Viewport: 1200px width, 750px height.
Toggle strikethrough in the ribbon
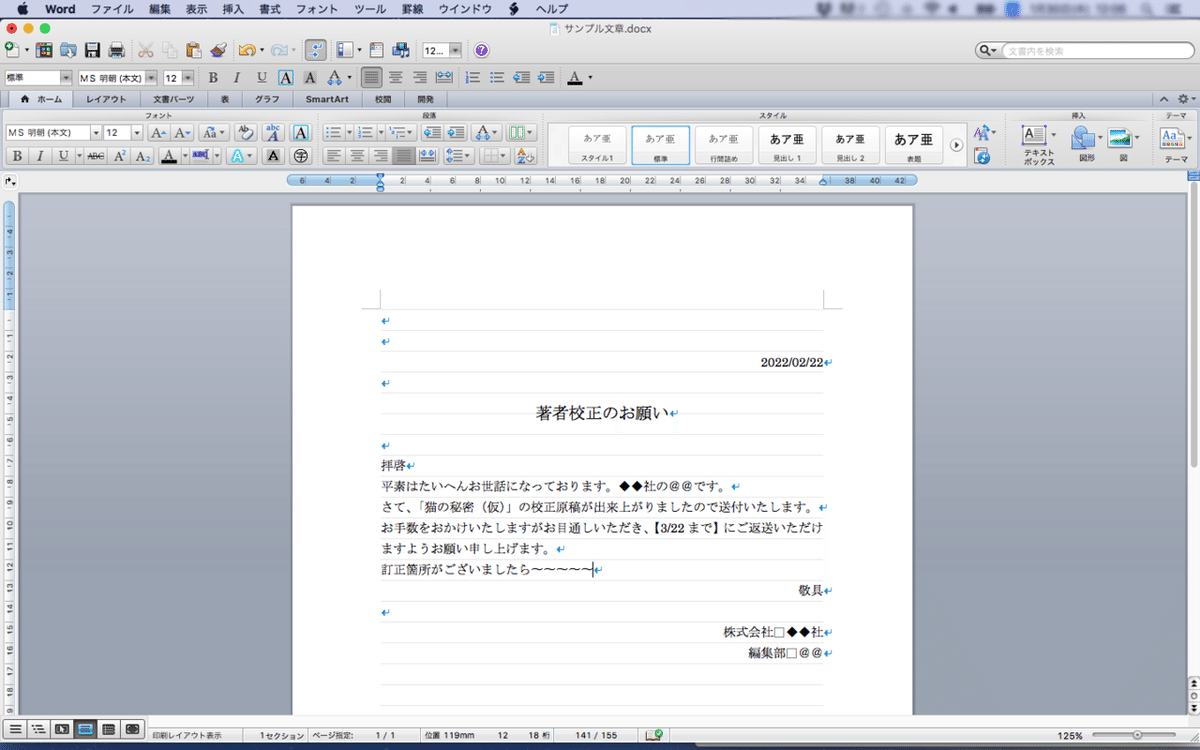coord(95,156)
